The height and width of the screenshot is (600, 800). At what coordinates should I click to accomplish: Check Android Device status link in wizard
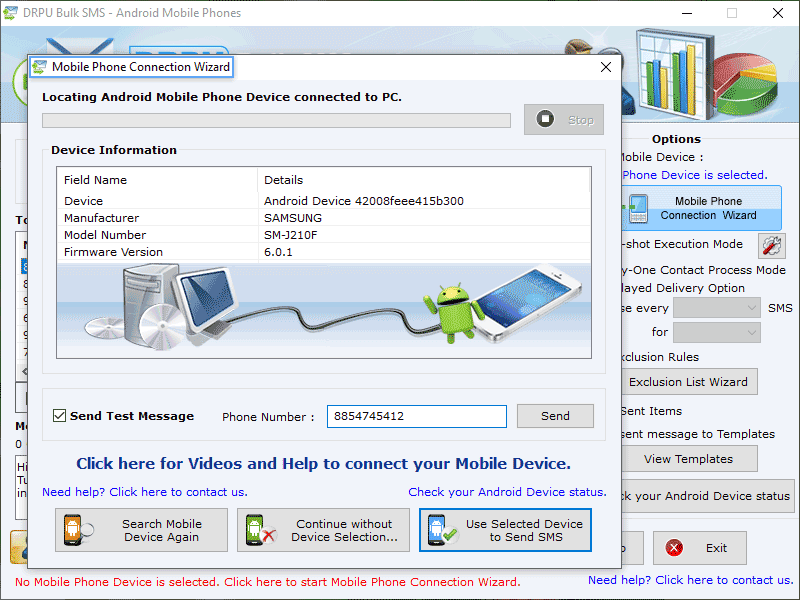click(507, 492)
